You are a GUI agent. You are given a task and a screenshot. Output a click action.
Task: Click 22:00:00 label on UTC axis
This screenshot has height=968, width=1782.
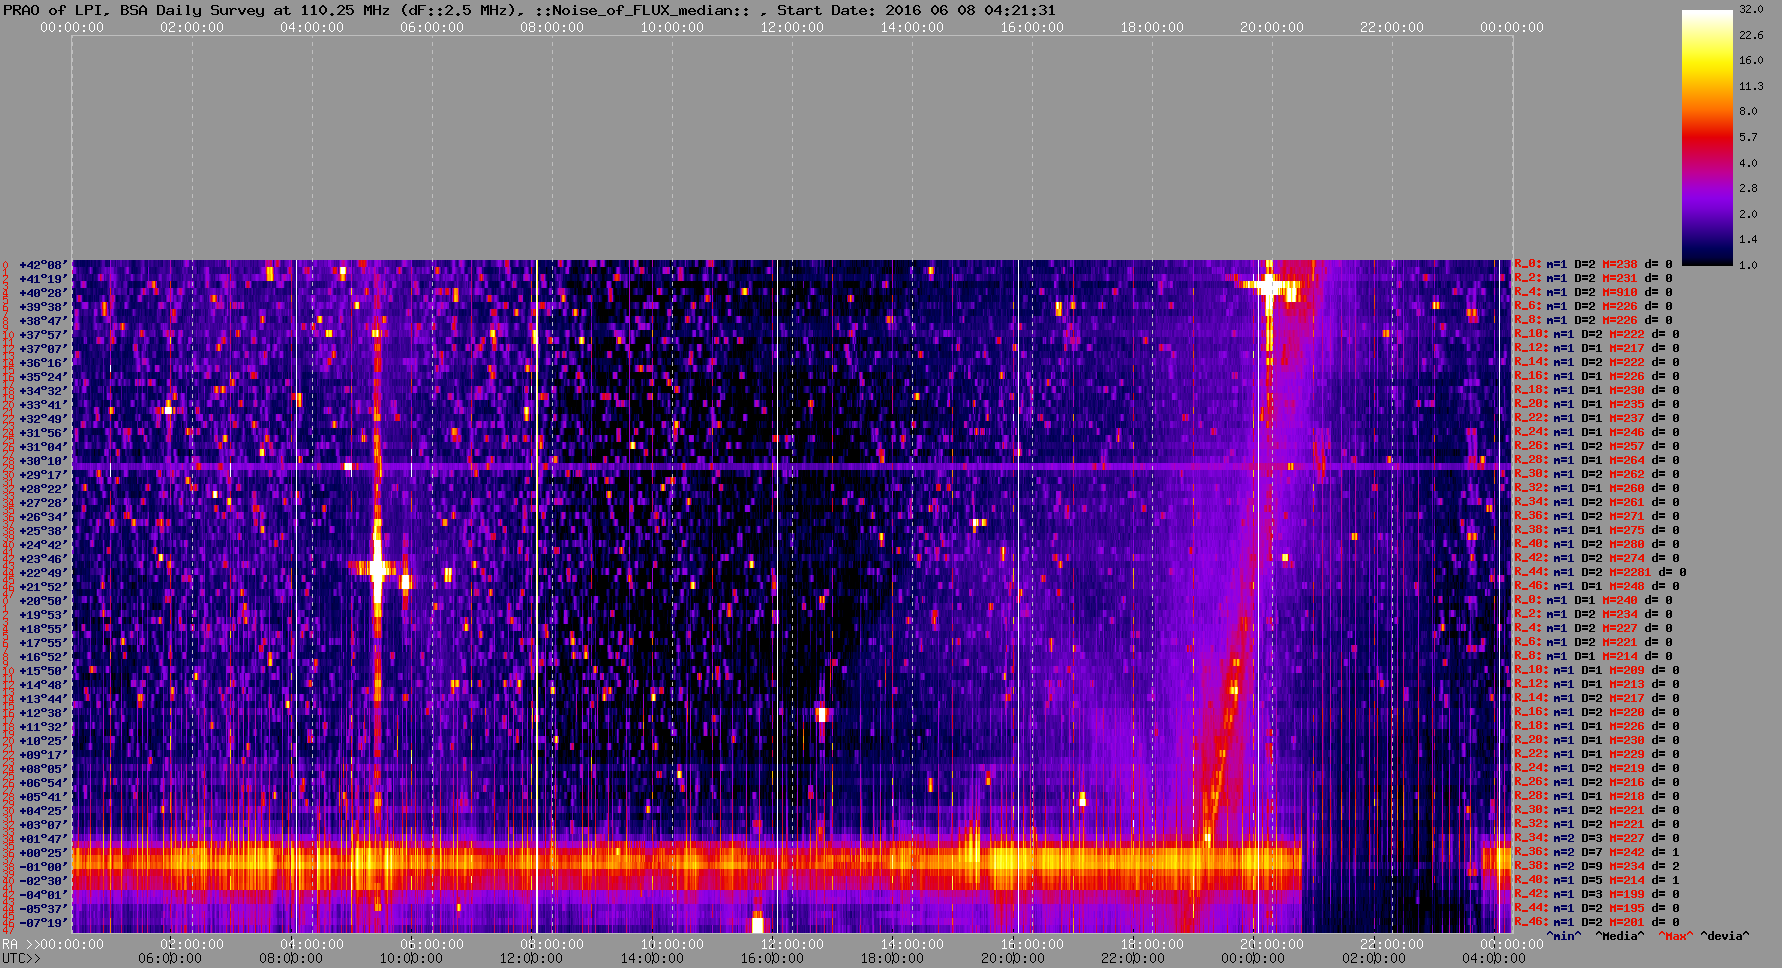click(1132, 958)
